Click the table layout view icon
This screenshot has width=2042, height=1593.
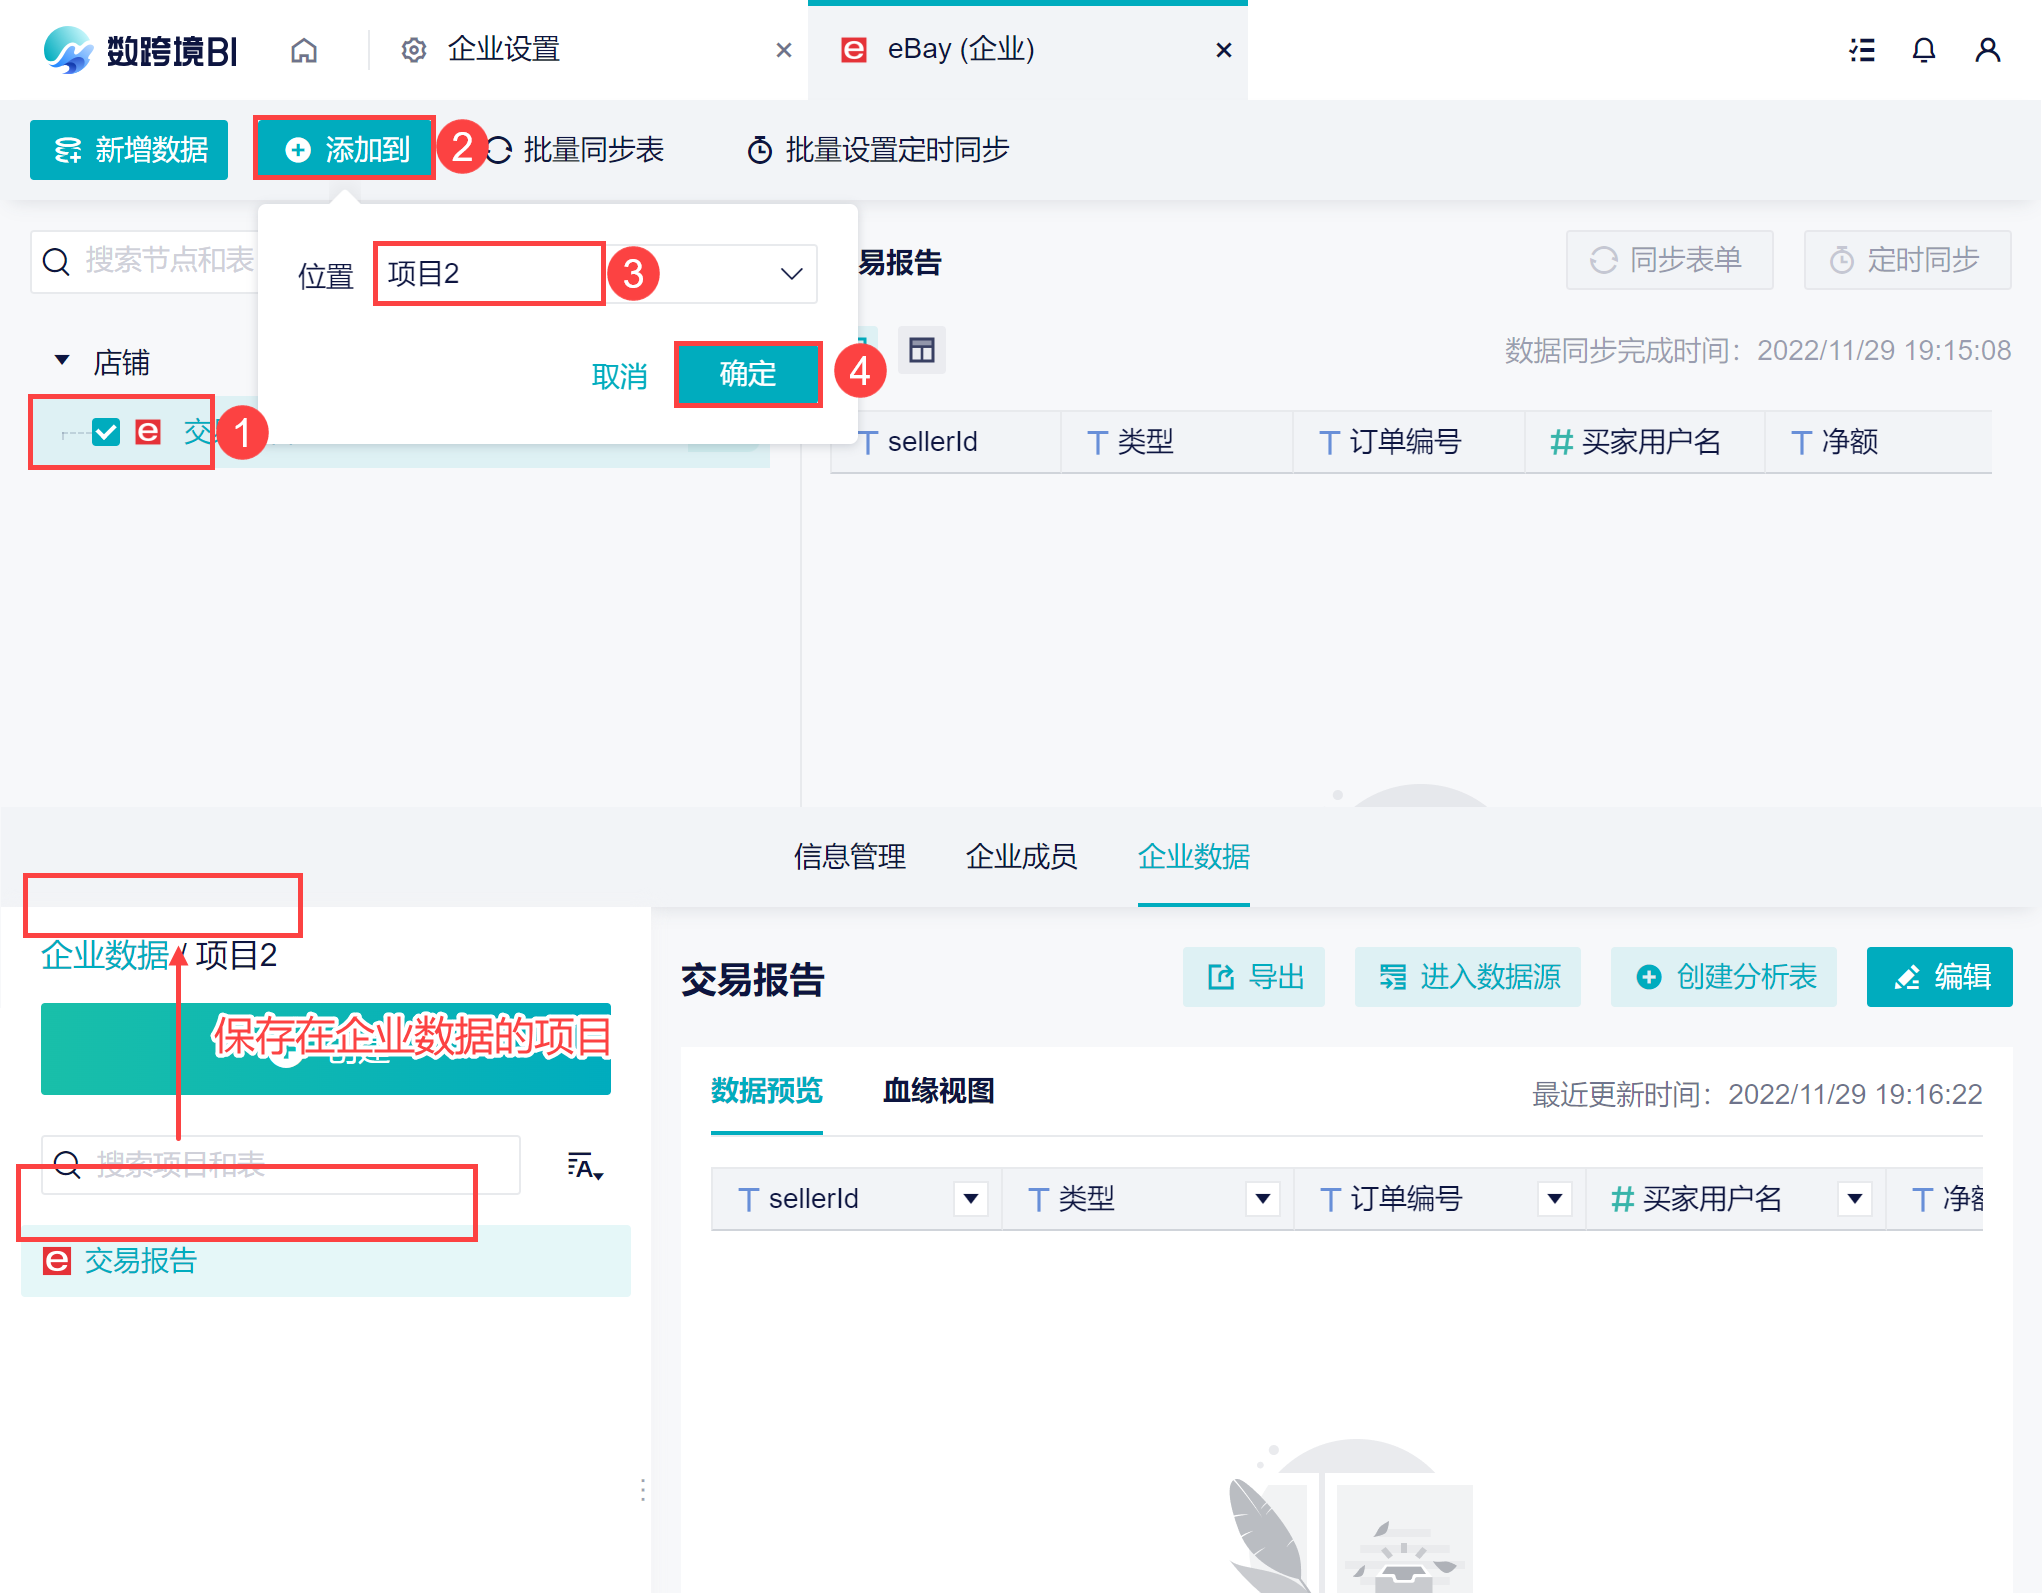coord(921,350)
